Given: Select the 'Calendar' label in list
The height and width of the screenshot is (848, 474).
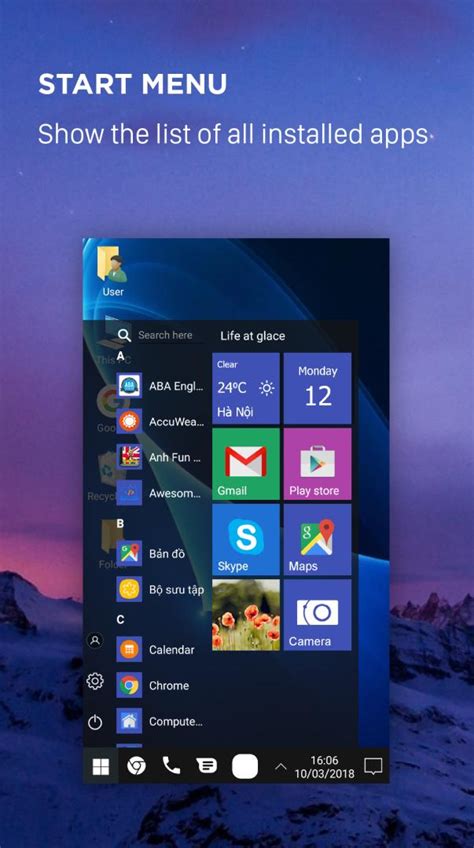Looking at the screenshot, I should coord(172,650).
